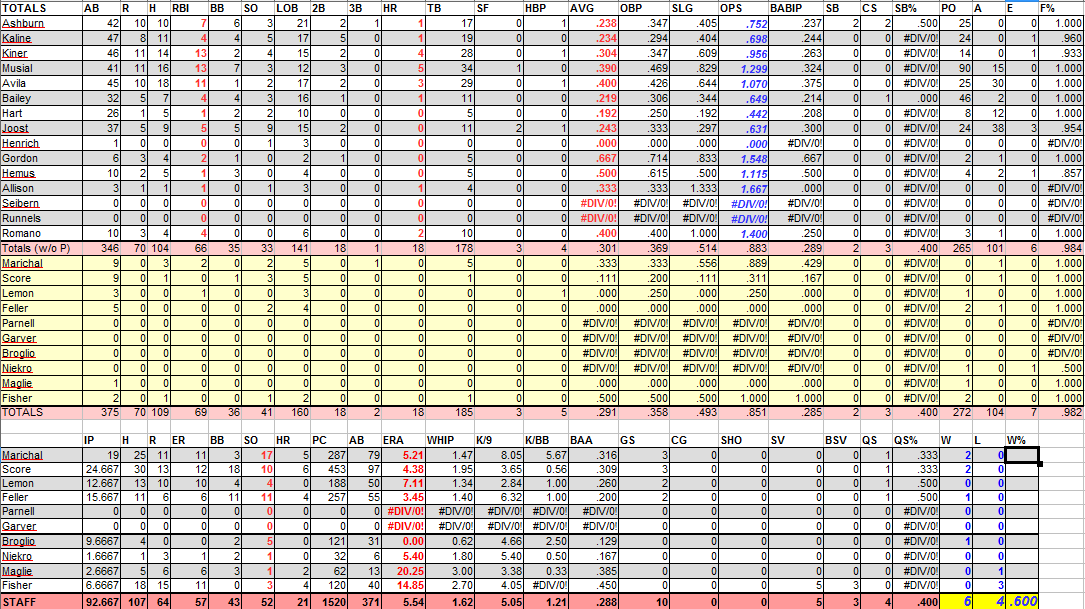This screenshot has width=1085, height=609.
Task: Select the ERA column header
Action: [x=403, y=440]
